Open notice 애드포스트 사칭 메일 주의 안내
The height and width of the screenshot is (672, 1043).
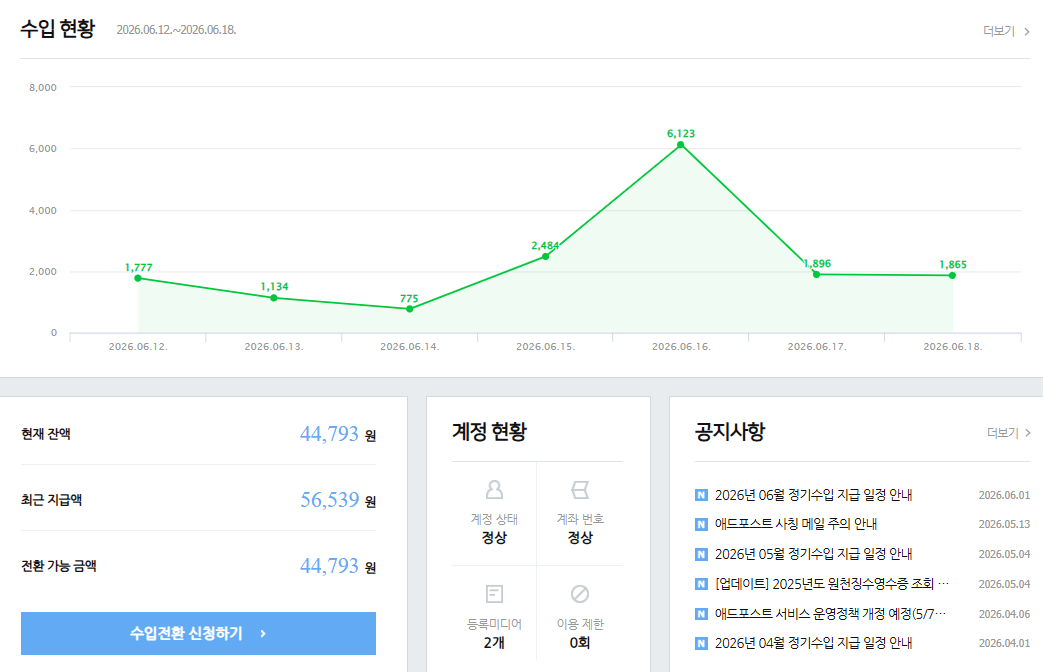coord(796,524)
